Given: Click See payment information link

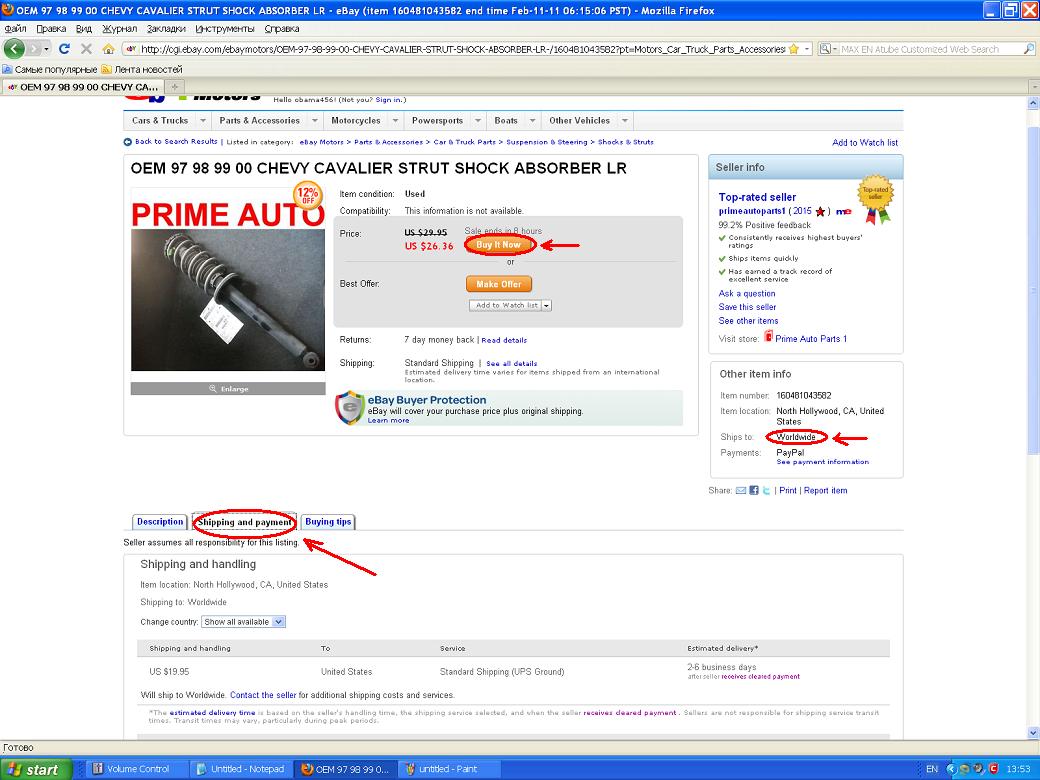Looking at the screenshot, I should 822,462.
